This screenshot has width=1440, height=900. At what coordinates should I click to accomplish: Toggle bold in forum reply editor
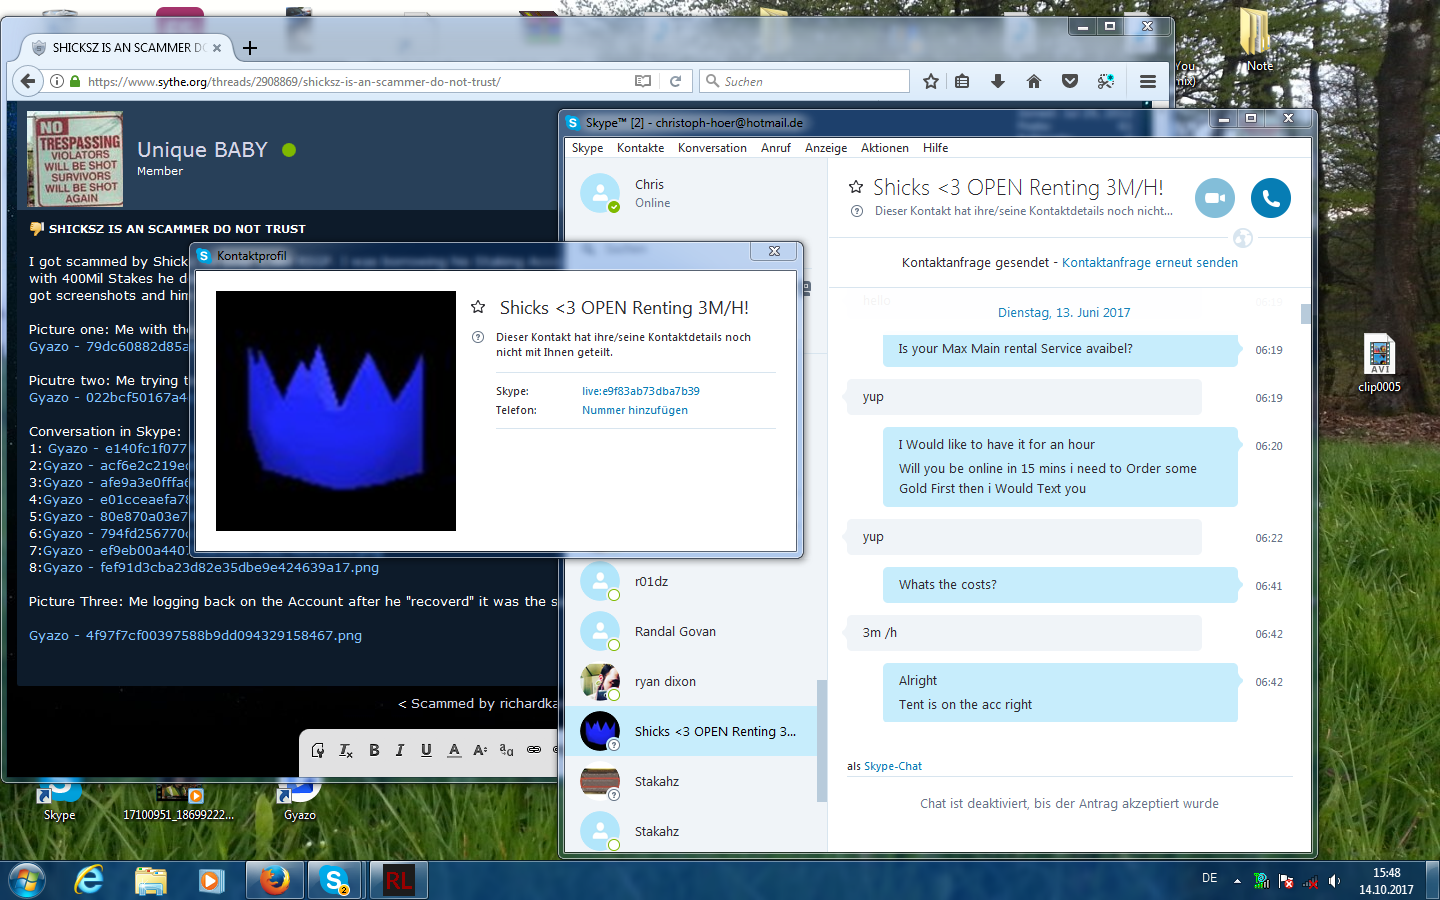[x=374, y=750]
